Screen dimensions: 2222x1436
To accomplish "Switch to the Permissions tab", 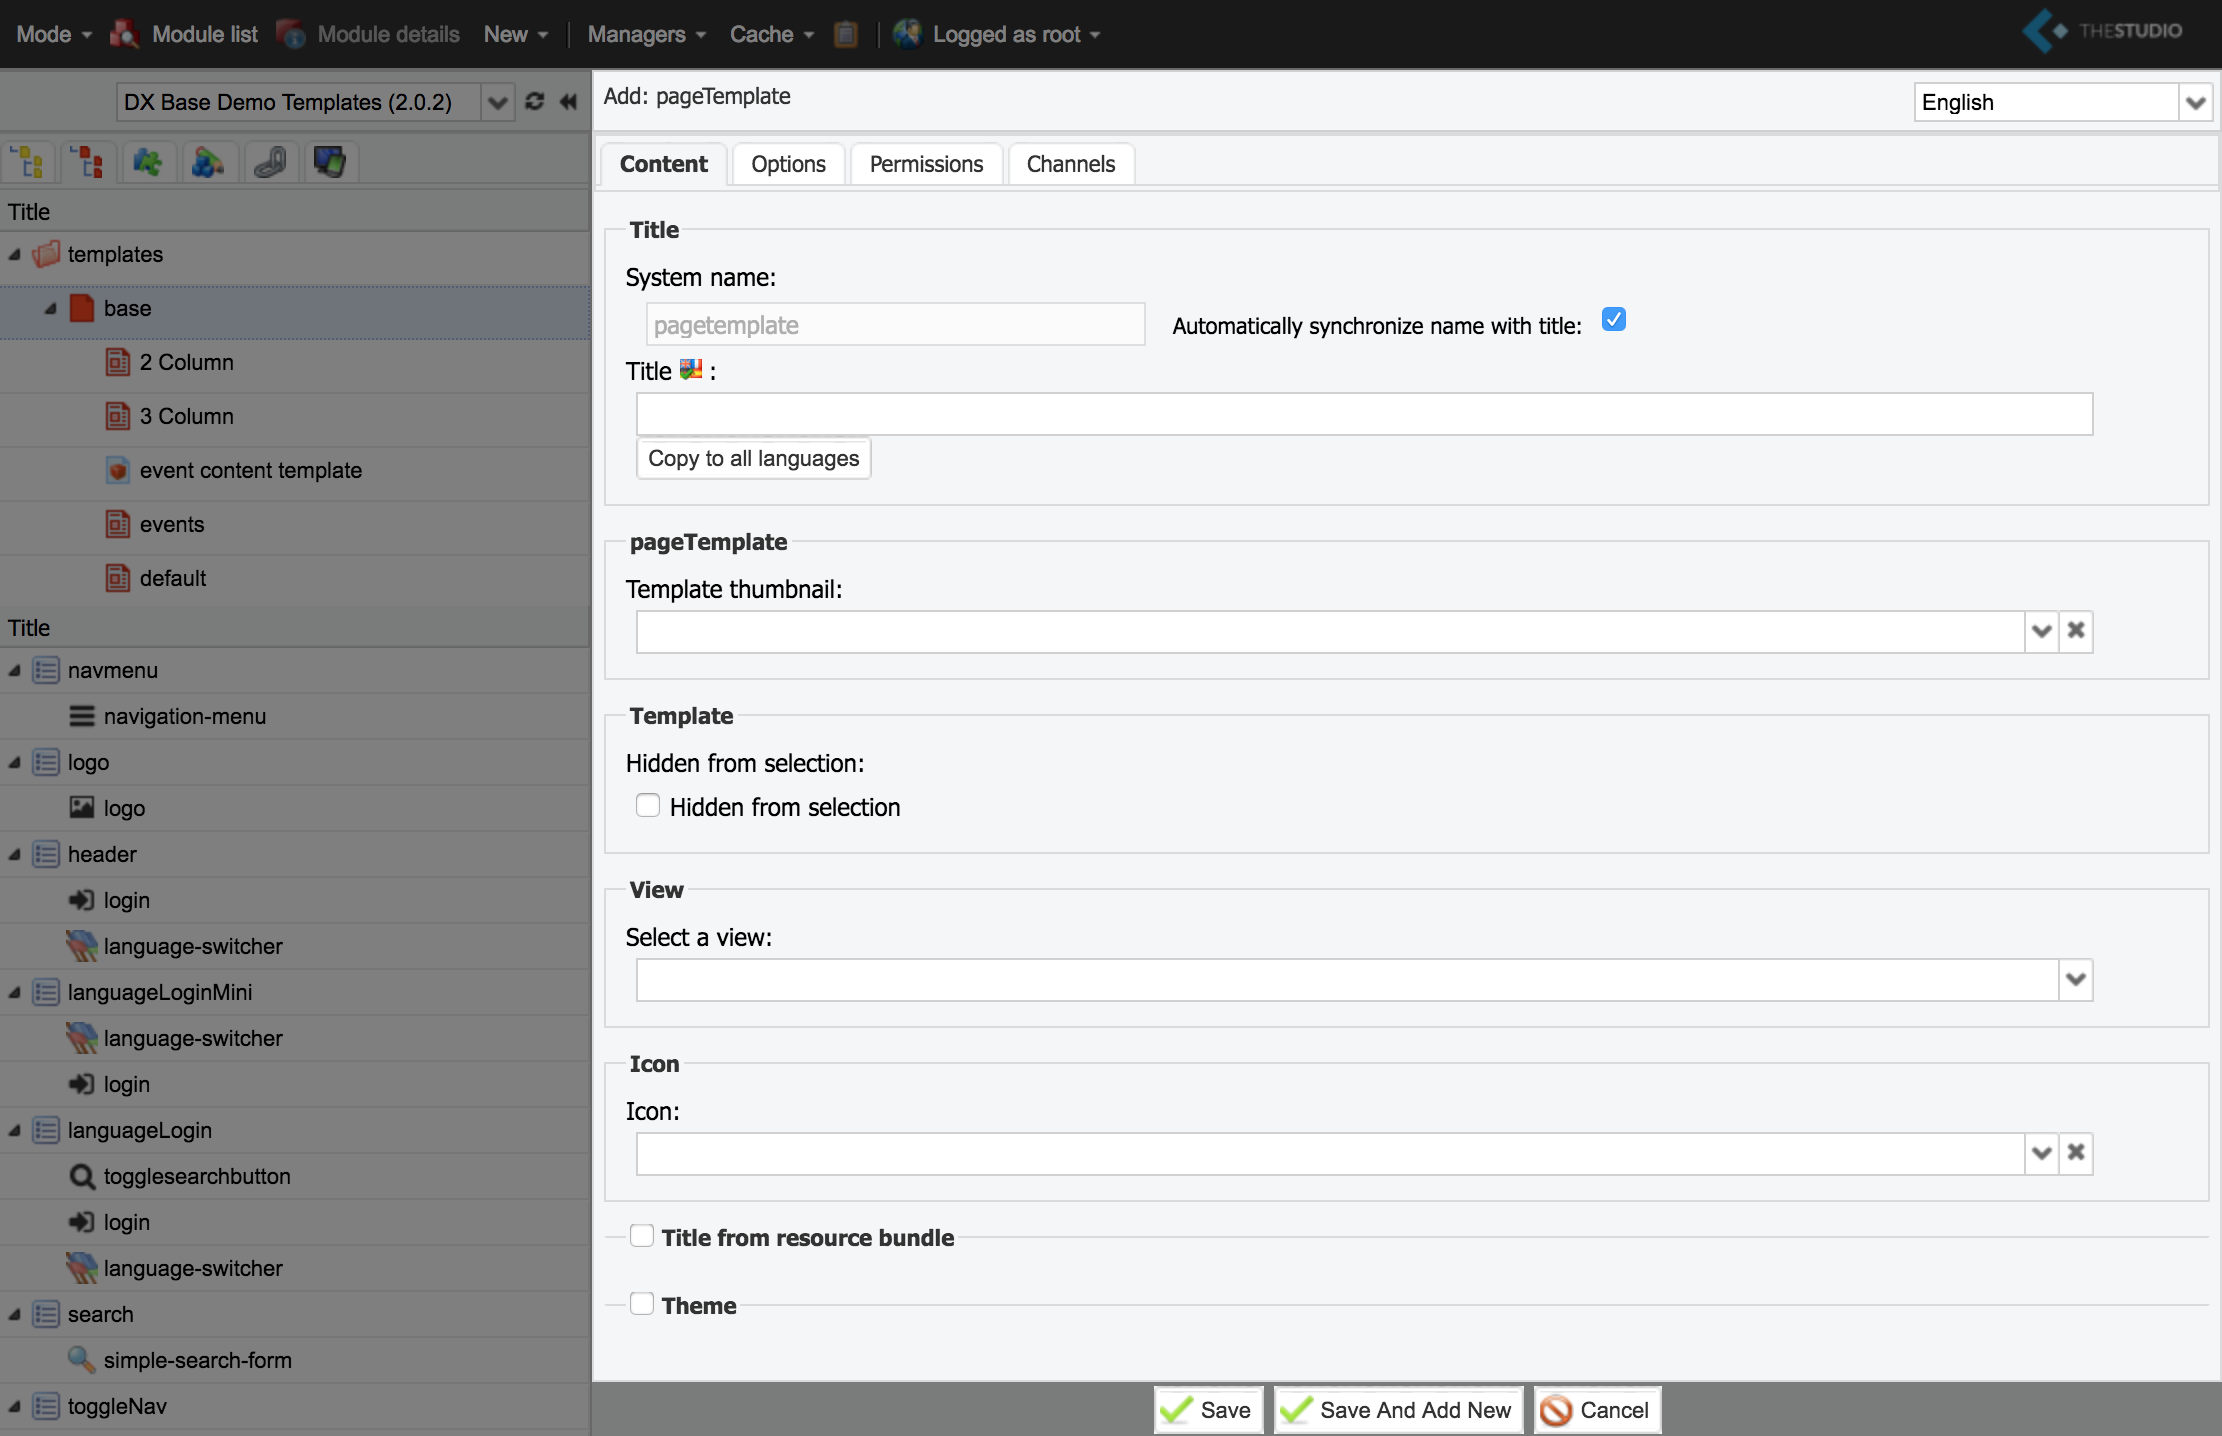I will coord(926,164).
